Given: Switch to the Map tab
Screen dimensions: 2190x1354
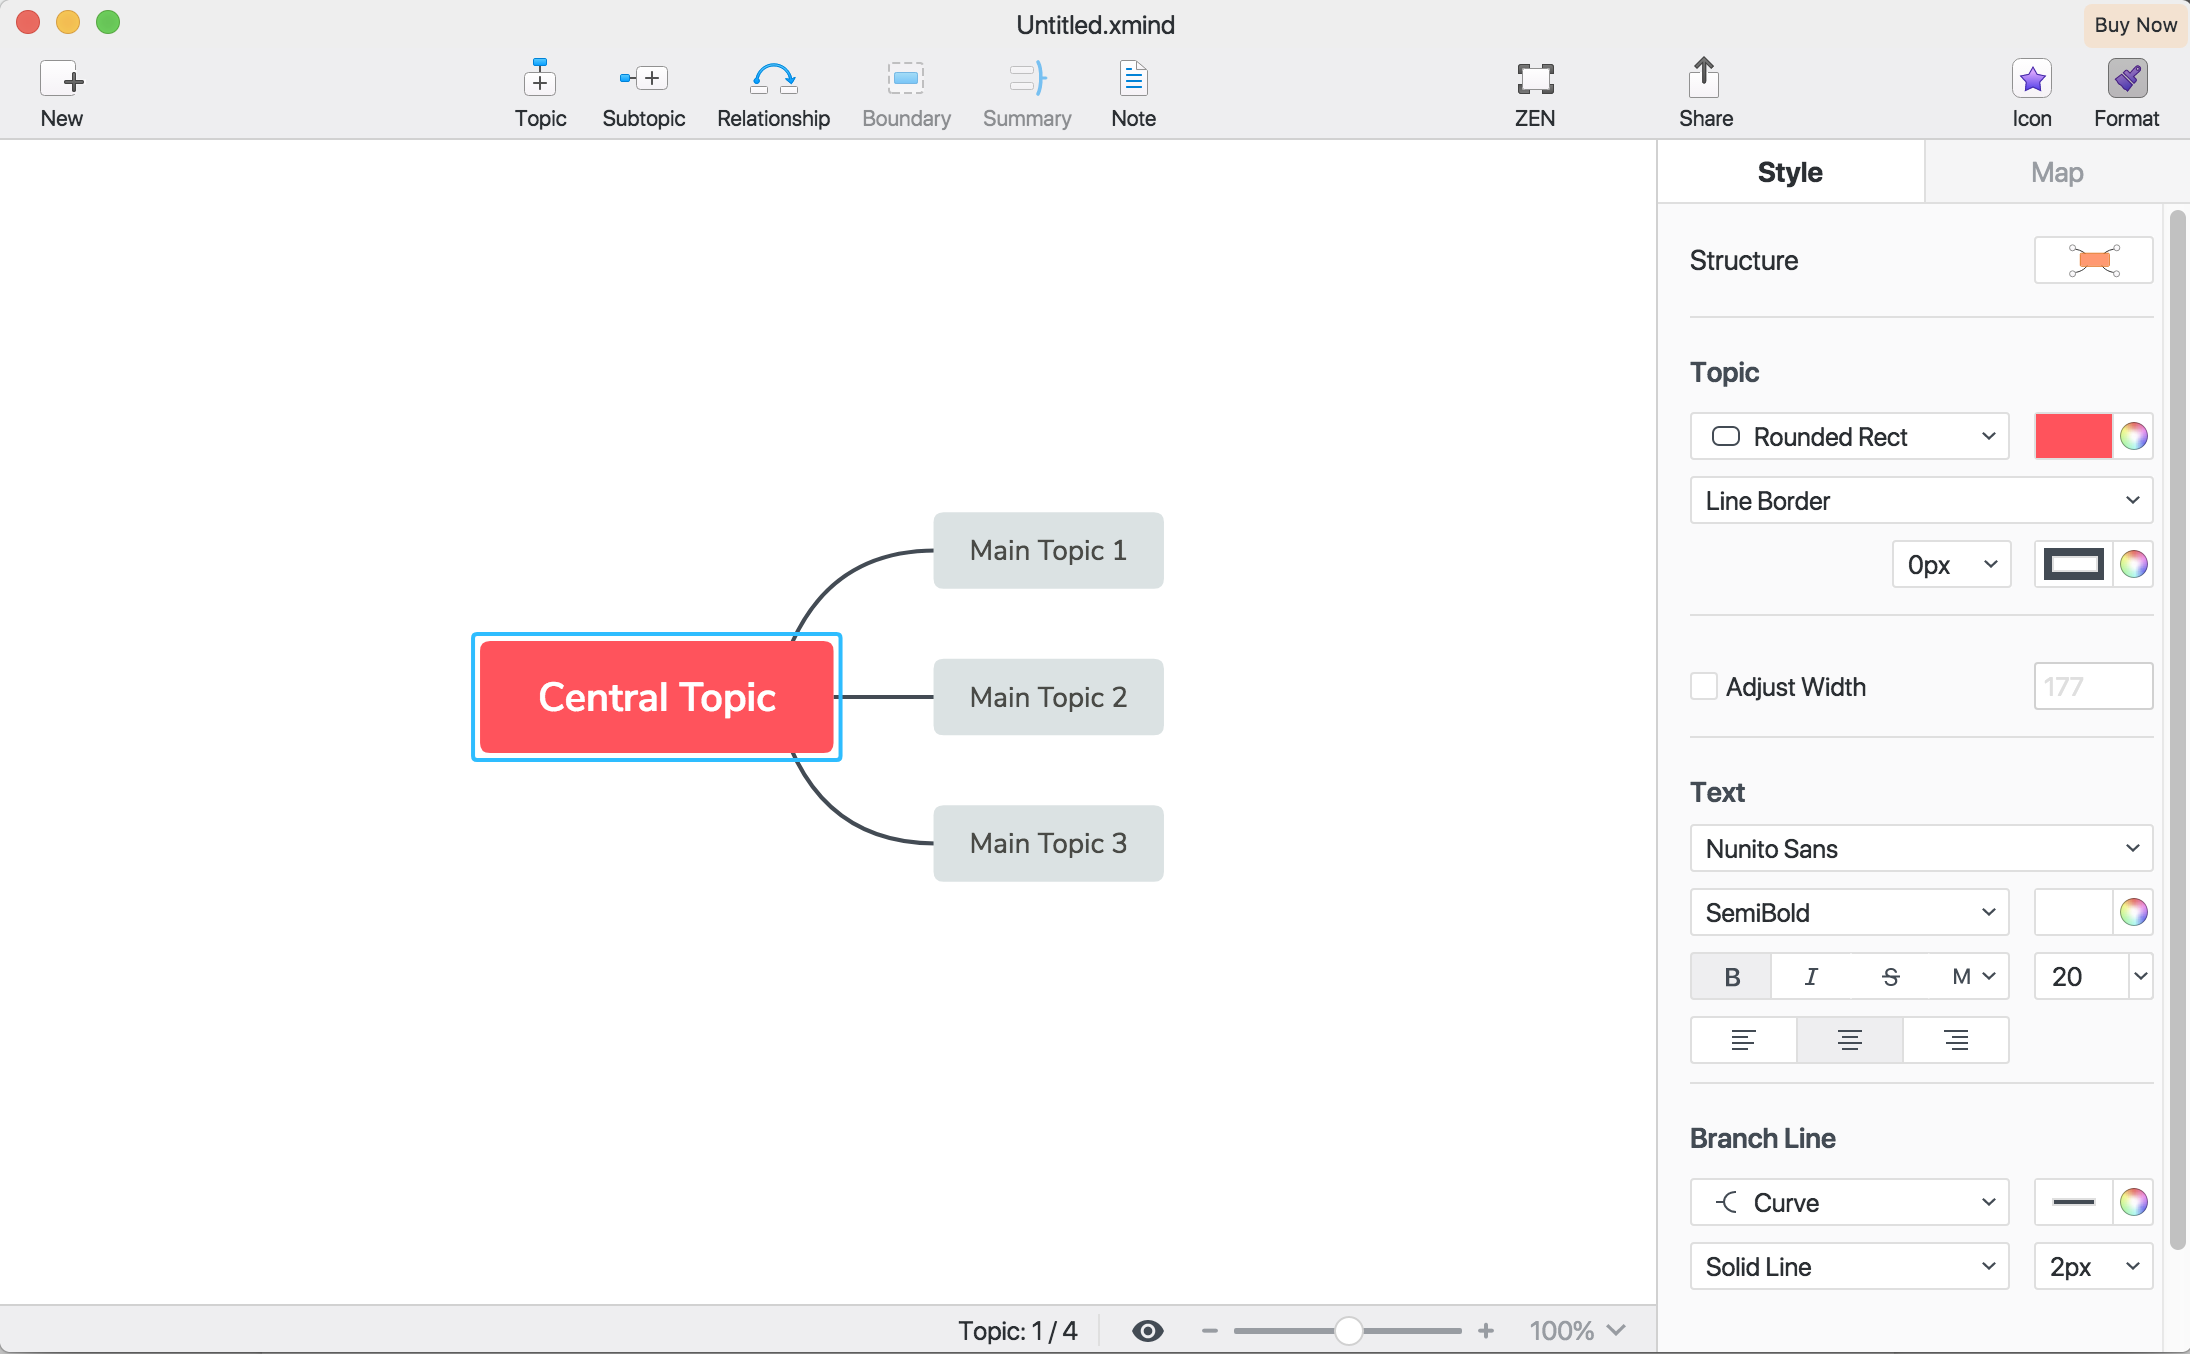Looking at the screenshot, I should [2057, 172].
